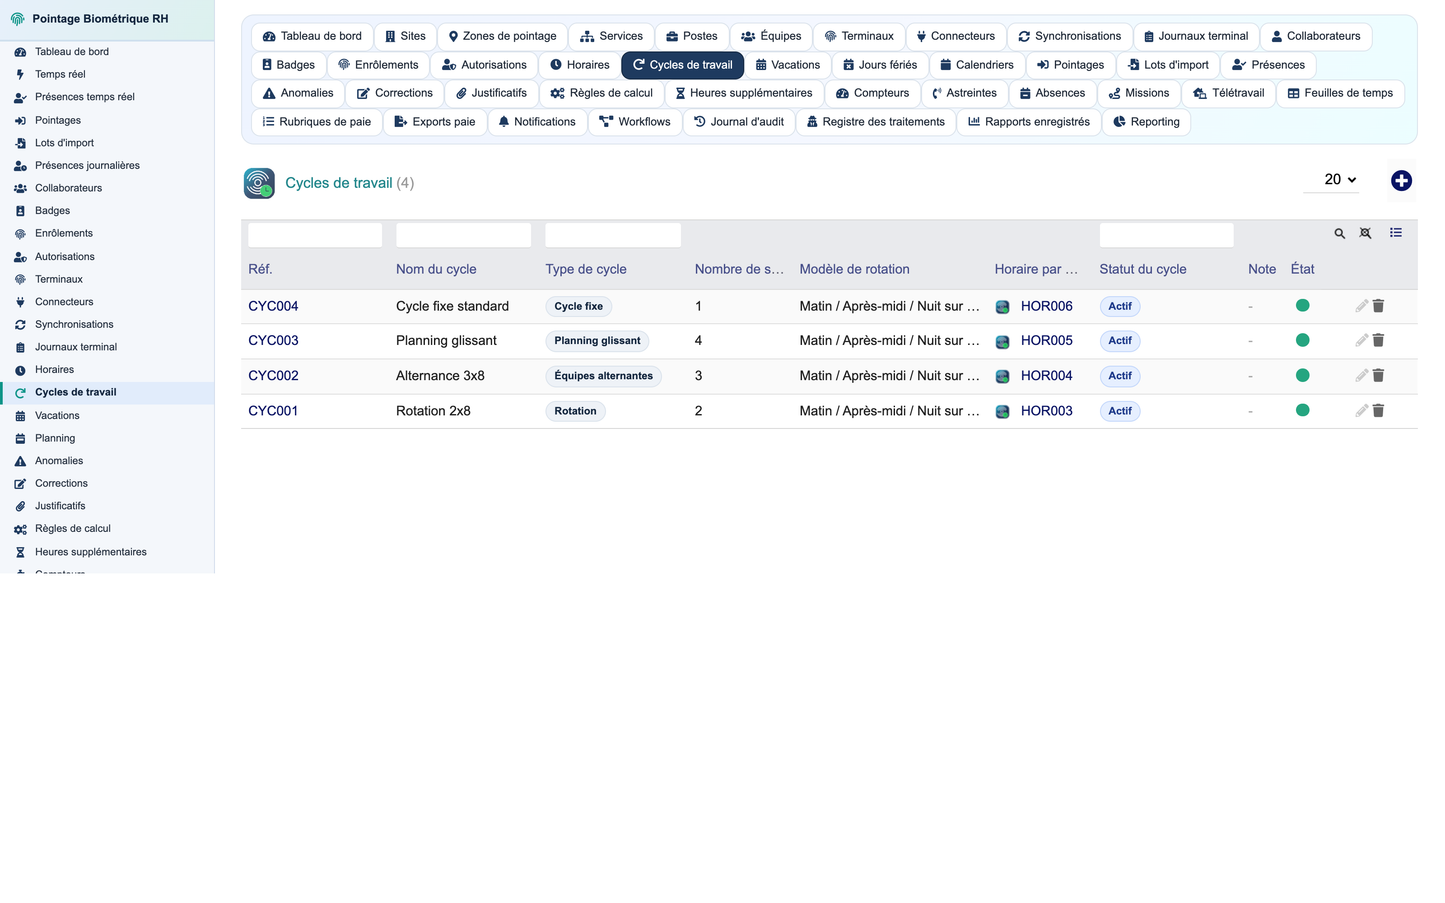The height and width of the screenshot is (903, 1445).
Task: Add a new work cycle with the plus button
Action: [x=1401, y=181]
